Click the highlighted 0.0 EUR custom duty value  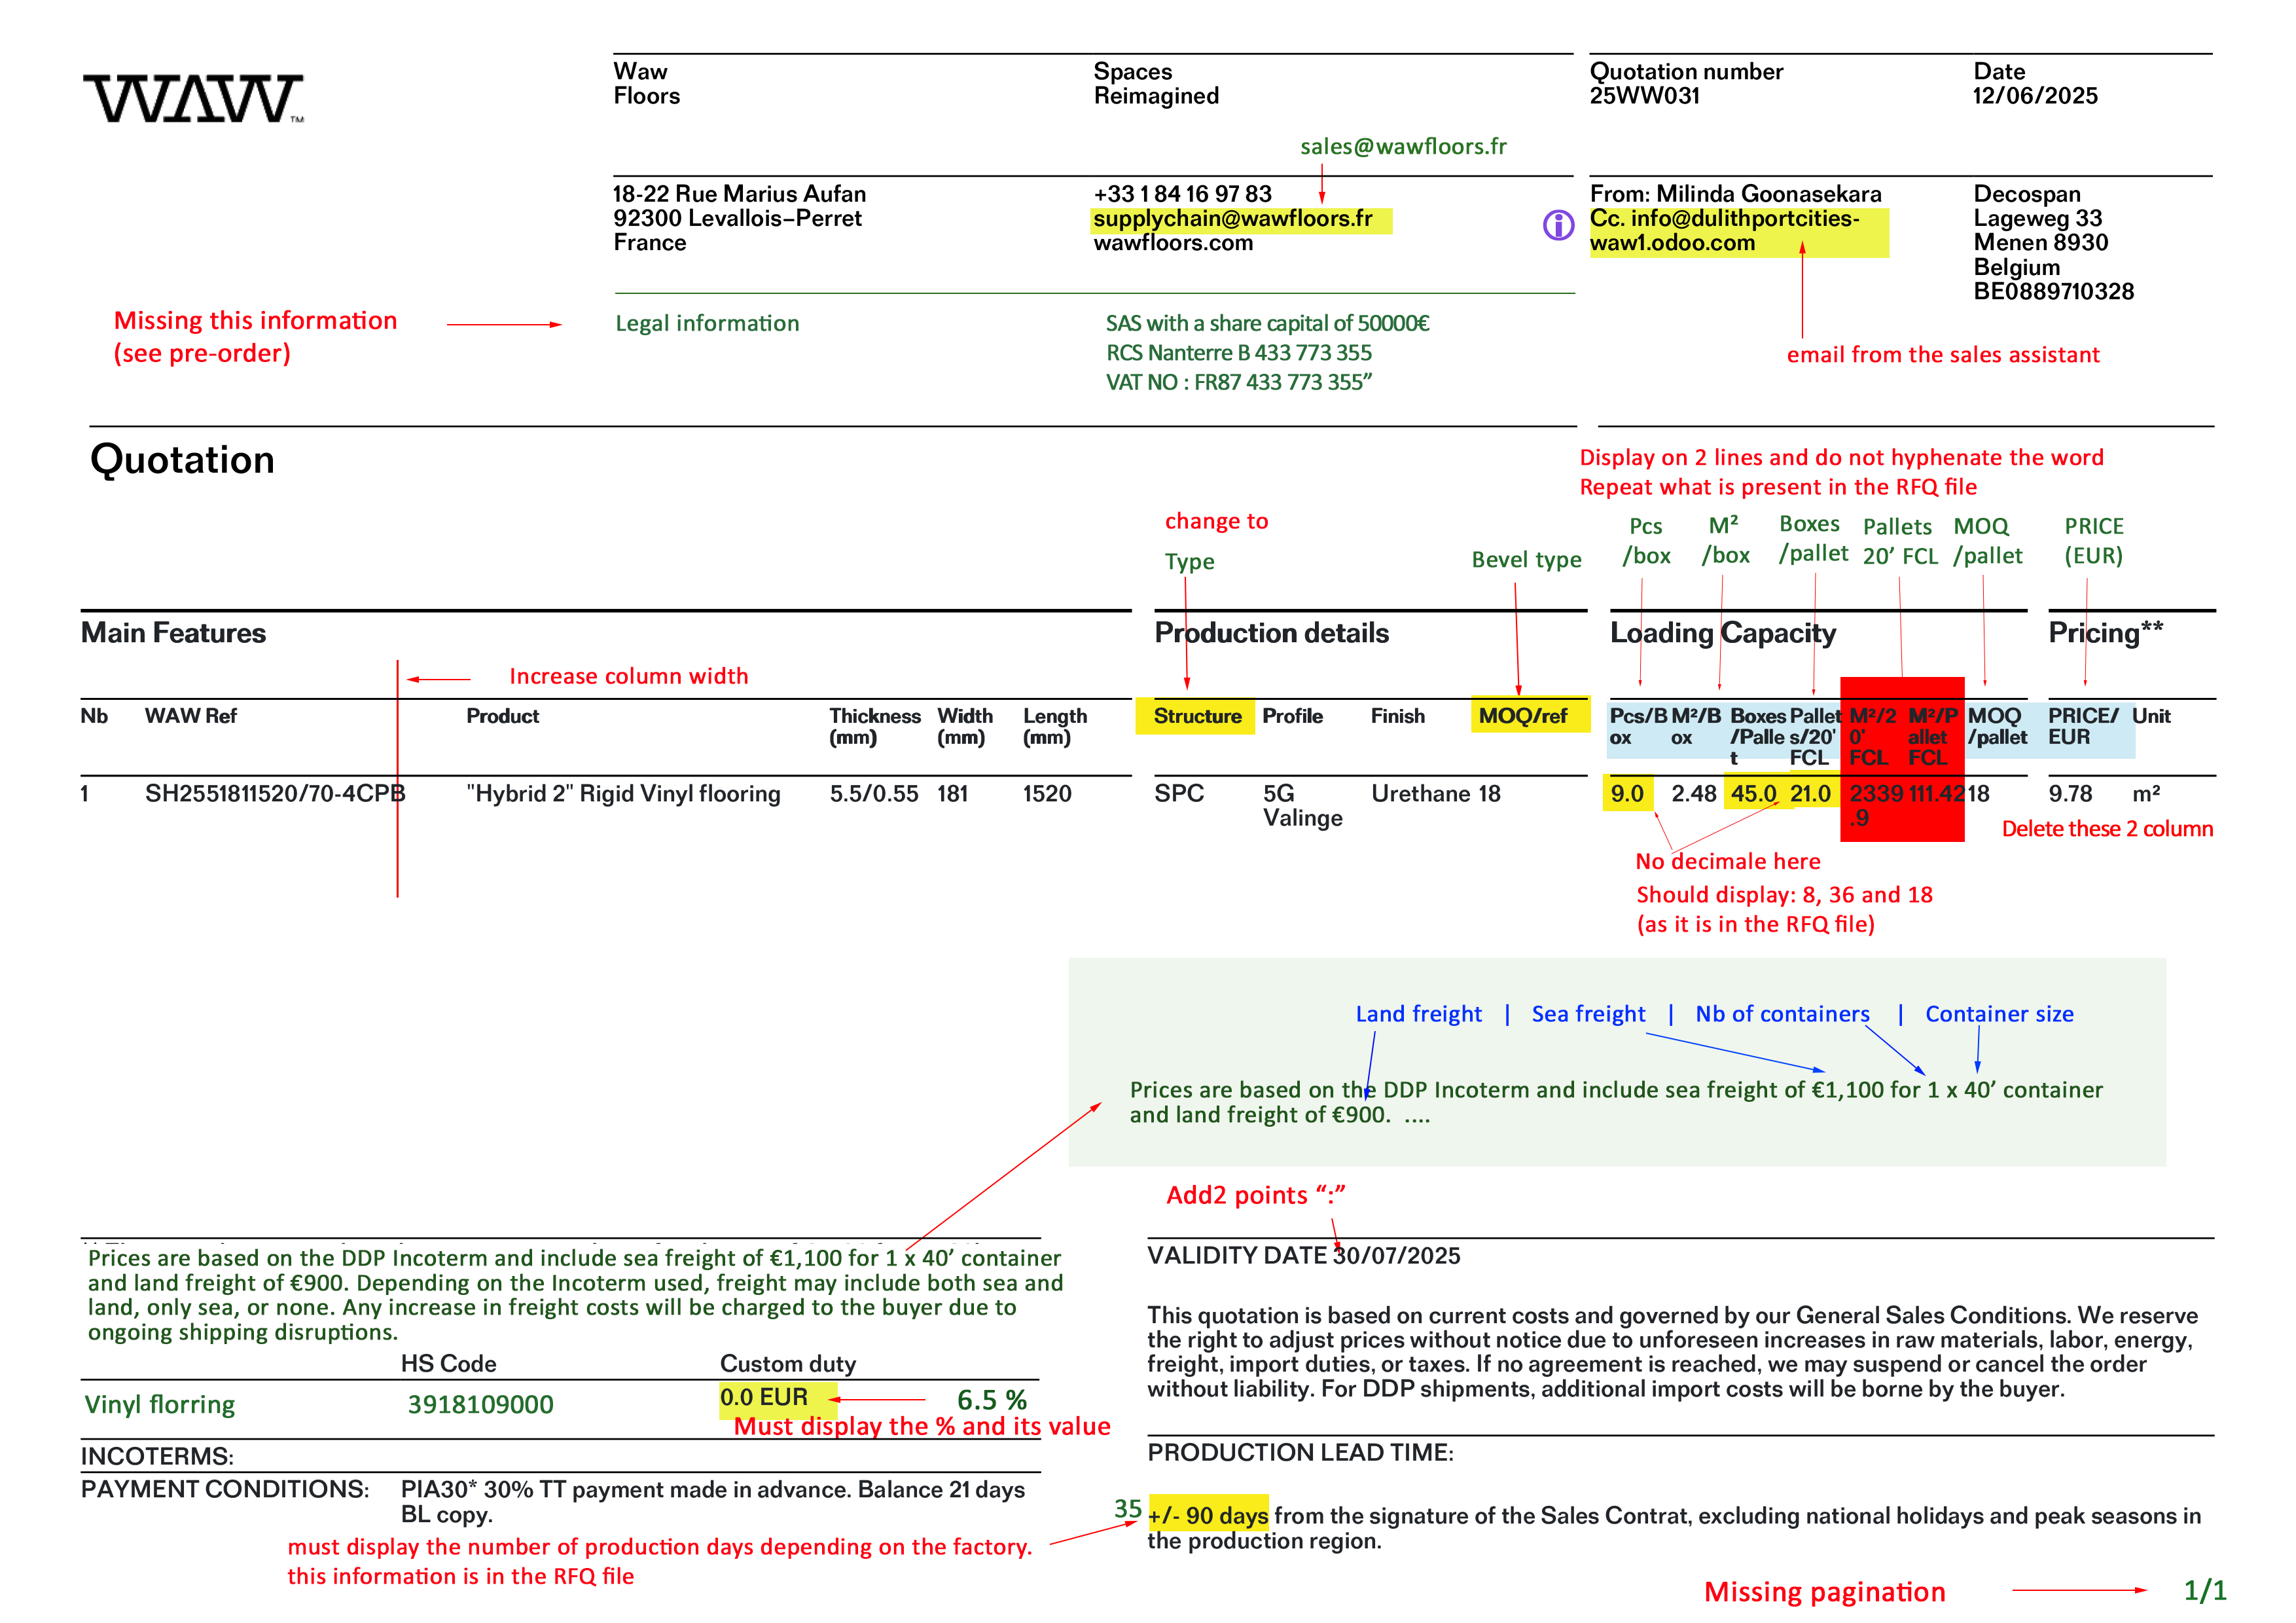click(x=764, y=1397)
